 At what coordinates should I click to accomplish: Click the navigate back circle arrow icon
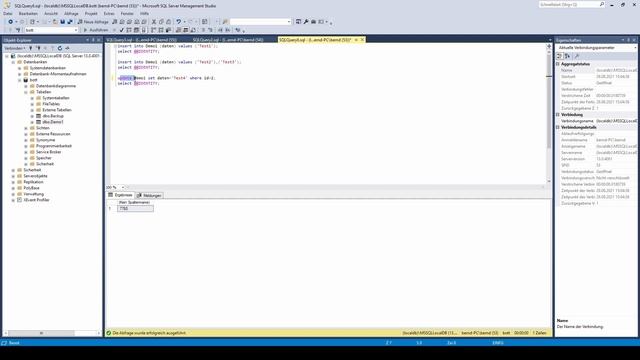[x=11, y=22]
